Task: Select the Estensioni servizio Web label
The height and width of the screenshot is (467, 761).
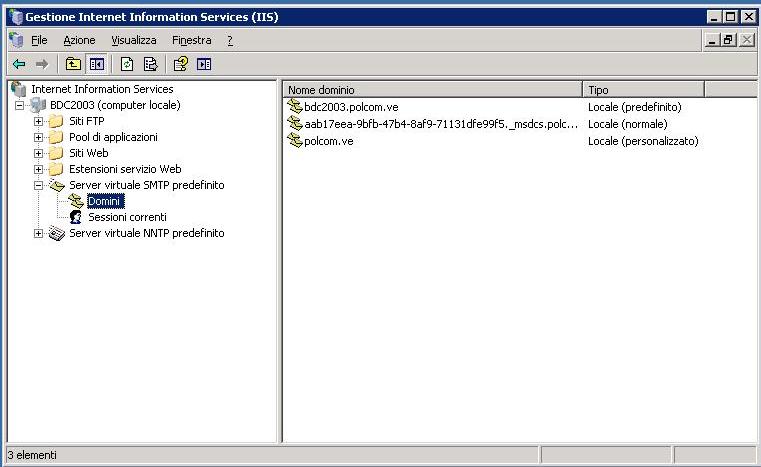Action: (x=125, y=169)
